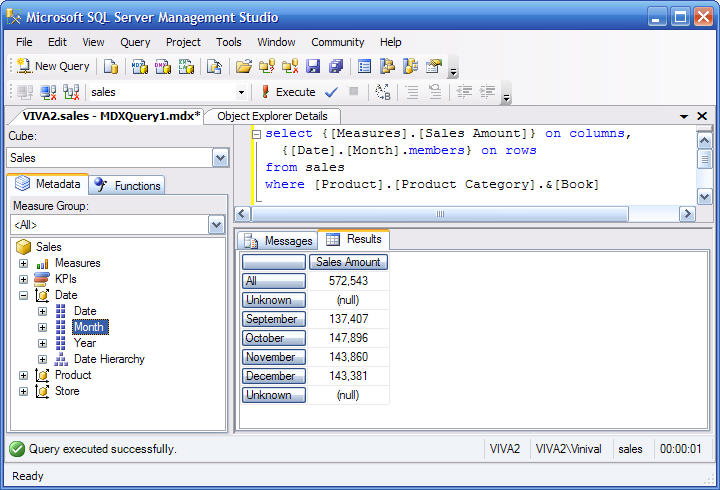Click the Decrease Indent icon

pyautogui.click(x=464, y=92)
